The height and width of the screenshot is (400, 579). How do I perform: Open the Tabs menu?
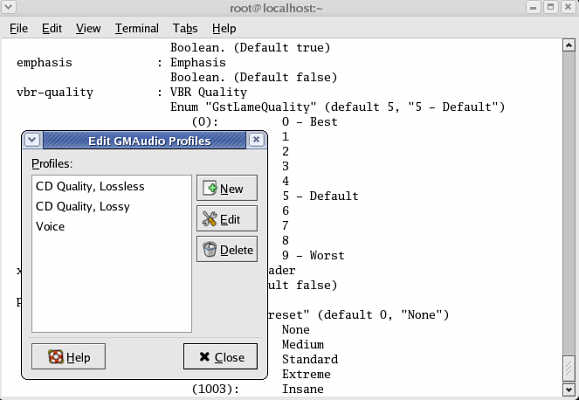185,28
